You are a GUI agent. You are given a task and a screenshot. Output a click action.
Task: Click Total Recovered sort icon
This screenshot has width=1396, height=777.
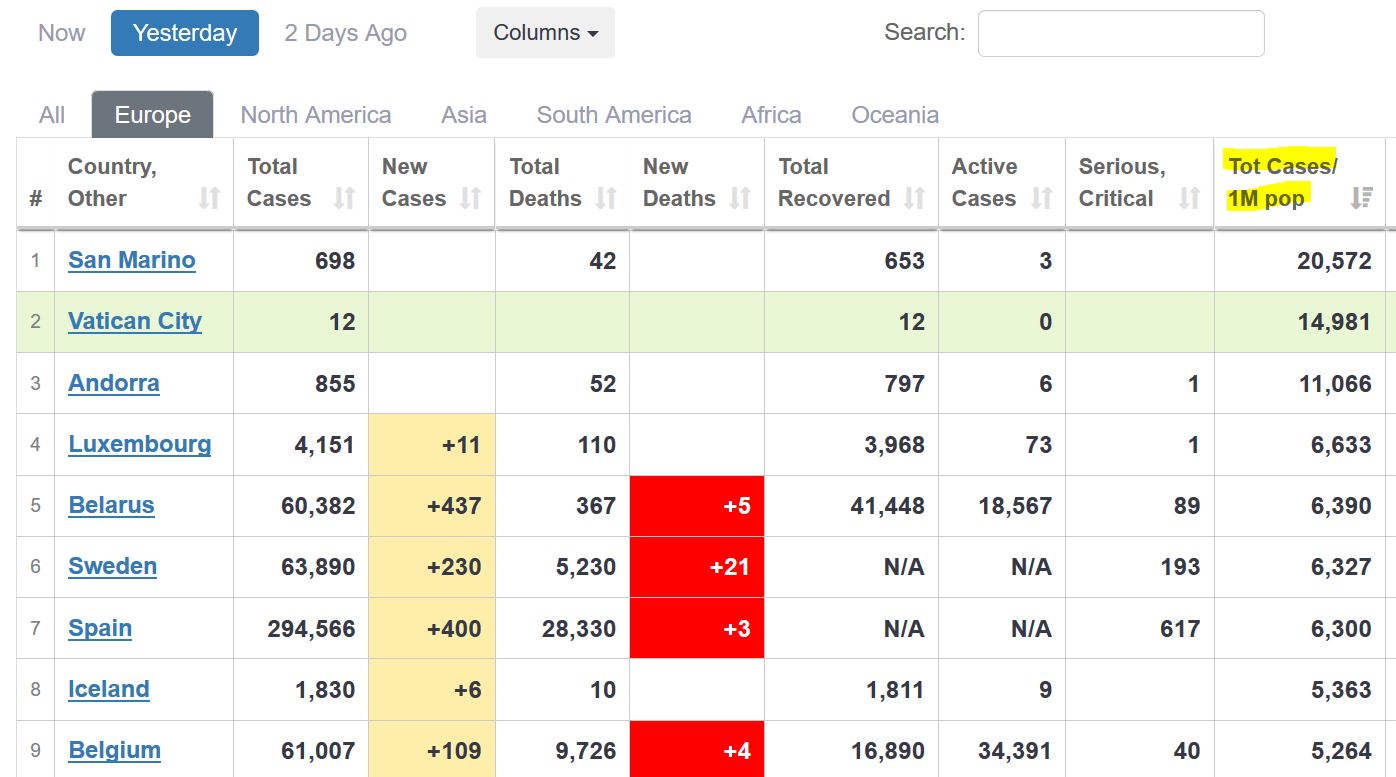point(914,198)
